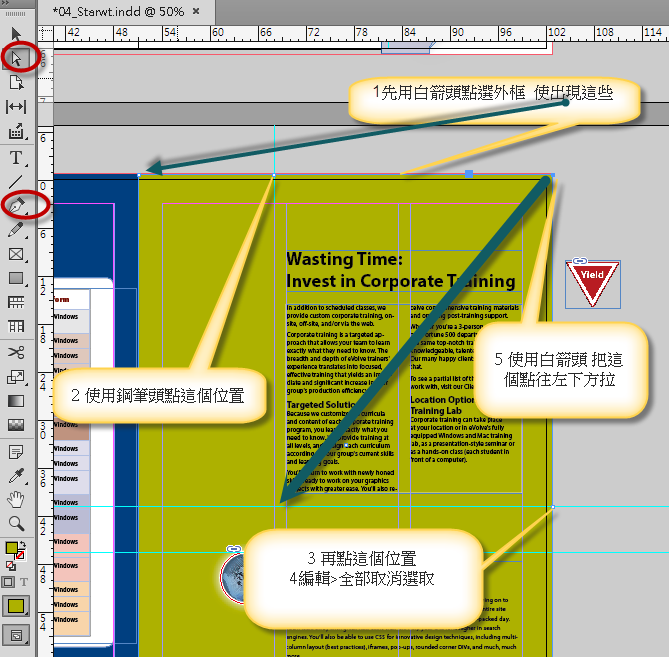Select the Pen tool

[16, 205]
